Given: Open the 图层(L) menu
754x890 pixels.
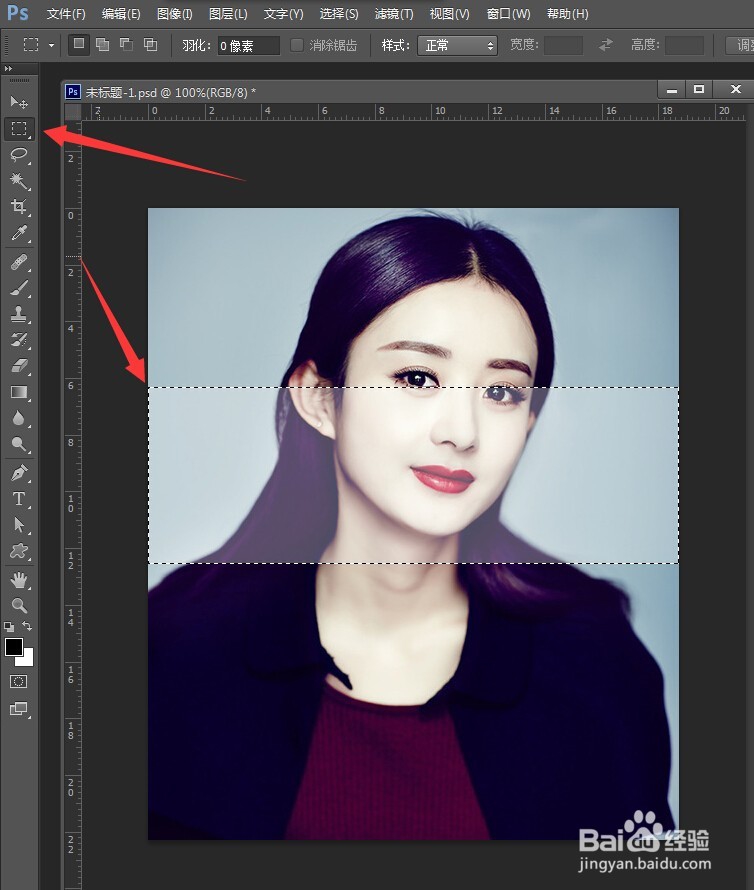Looking at the screenshot, I should (228, 14).
